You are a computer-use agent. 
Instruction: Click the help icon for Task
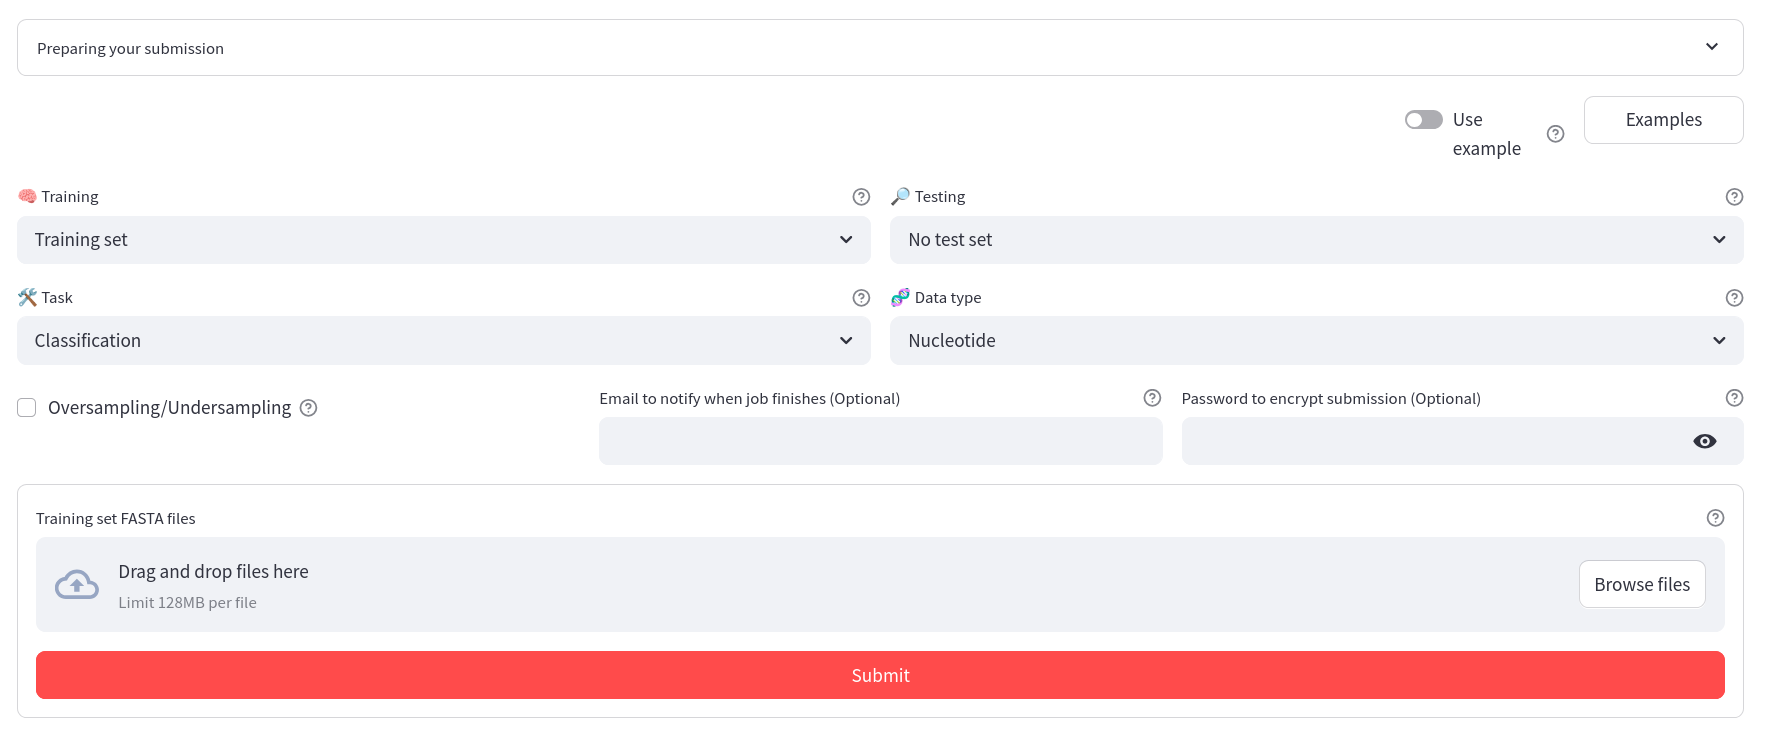click(861, 298)
